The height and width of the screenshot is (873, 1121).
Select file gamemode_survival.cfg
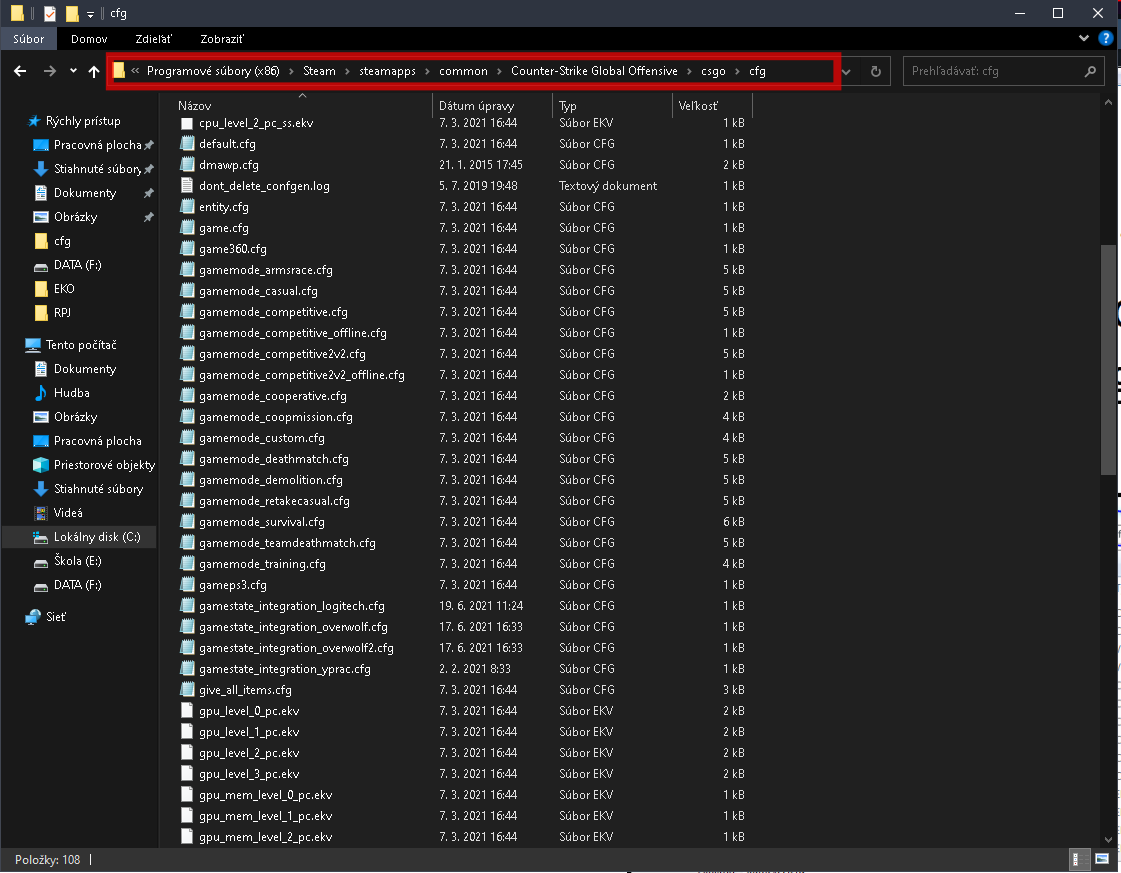point(262,522)
